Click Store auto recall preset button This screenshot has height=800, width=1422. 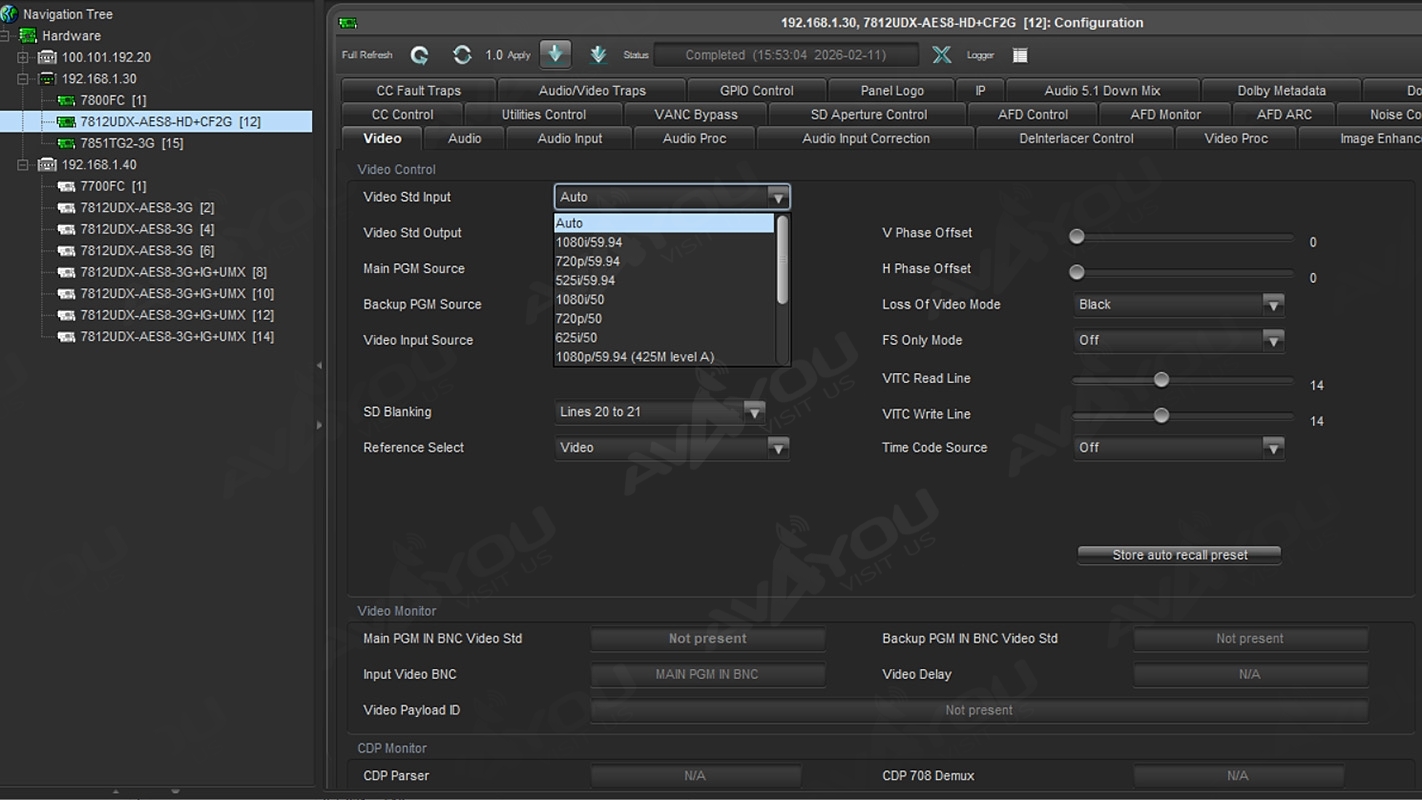pos(1179,555)
